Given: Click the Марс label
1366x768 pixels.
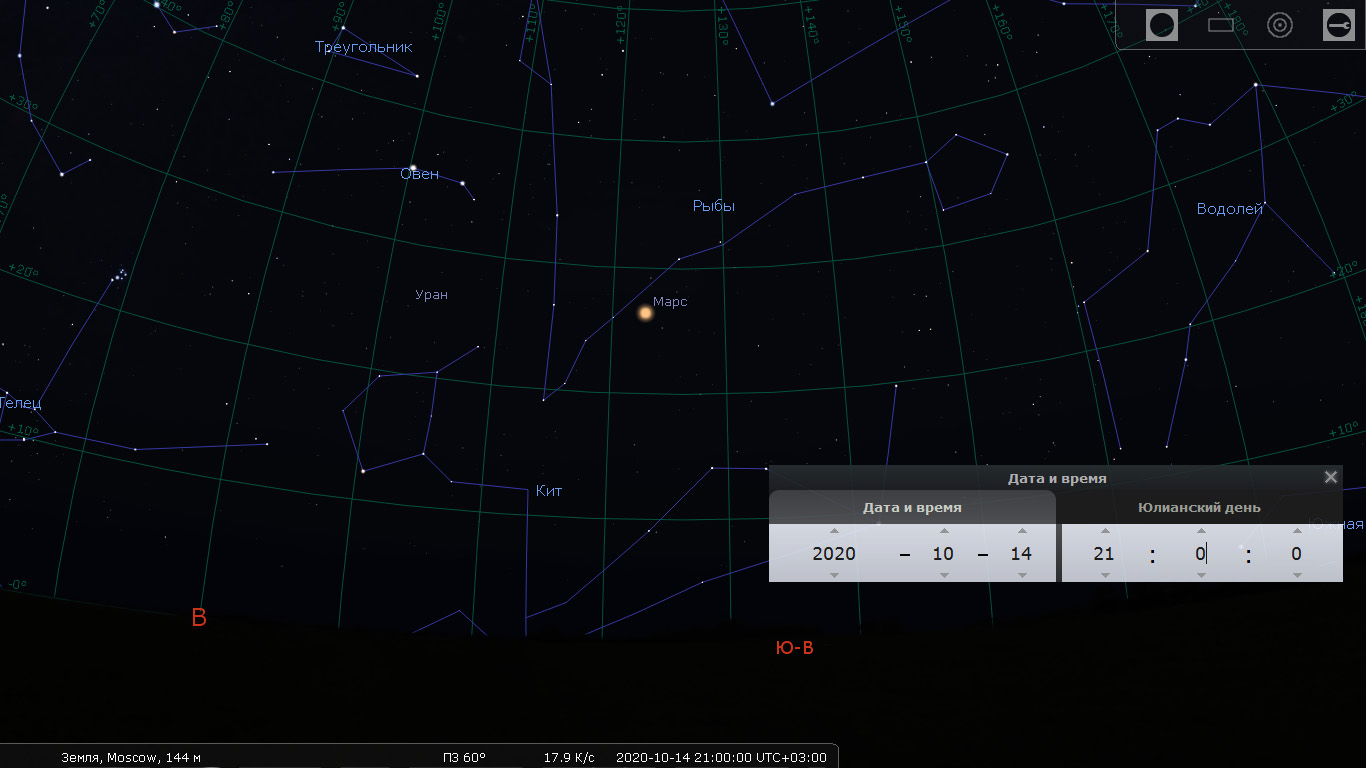Looking at the screenshot, I should click(670, 301).
